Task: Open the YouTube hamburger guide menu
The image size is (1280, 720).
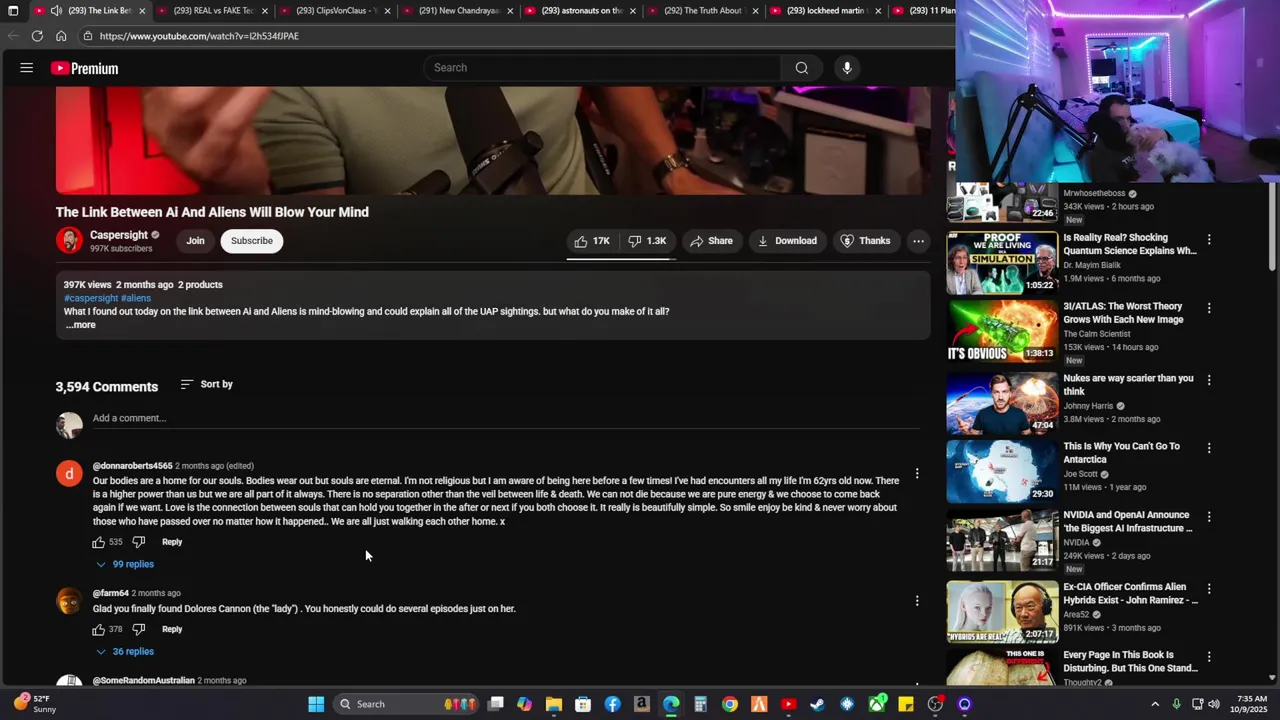Action: [27, 68]
